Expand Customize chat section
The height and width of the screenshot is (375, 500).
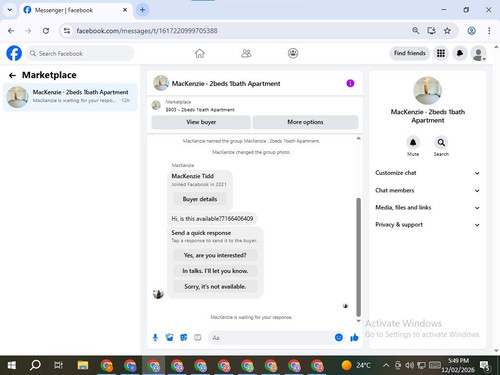click(428, 173)
